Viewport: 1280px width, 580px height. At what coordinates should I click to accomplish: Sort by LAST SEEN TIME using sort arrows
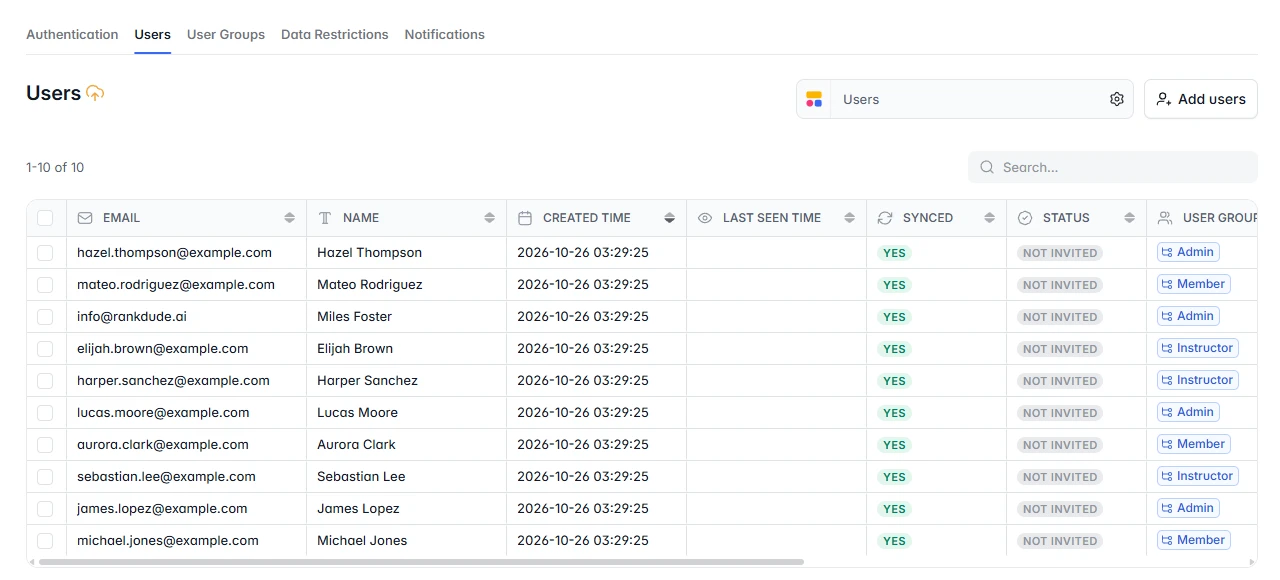click(x=849, y=217)
